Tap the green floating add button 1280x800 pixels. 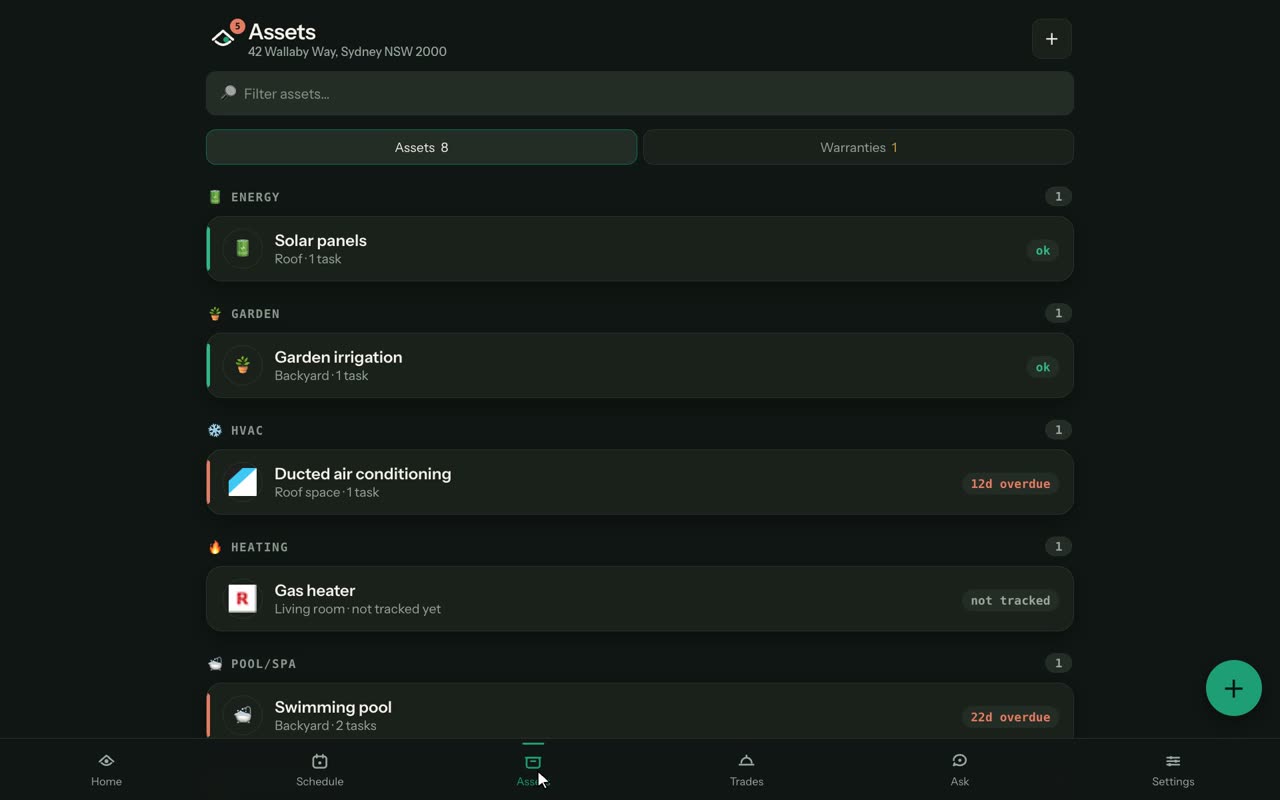click(1233, 688)
